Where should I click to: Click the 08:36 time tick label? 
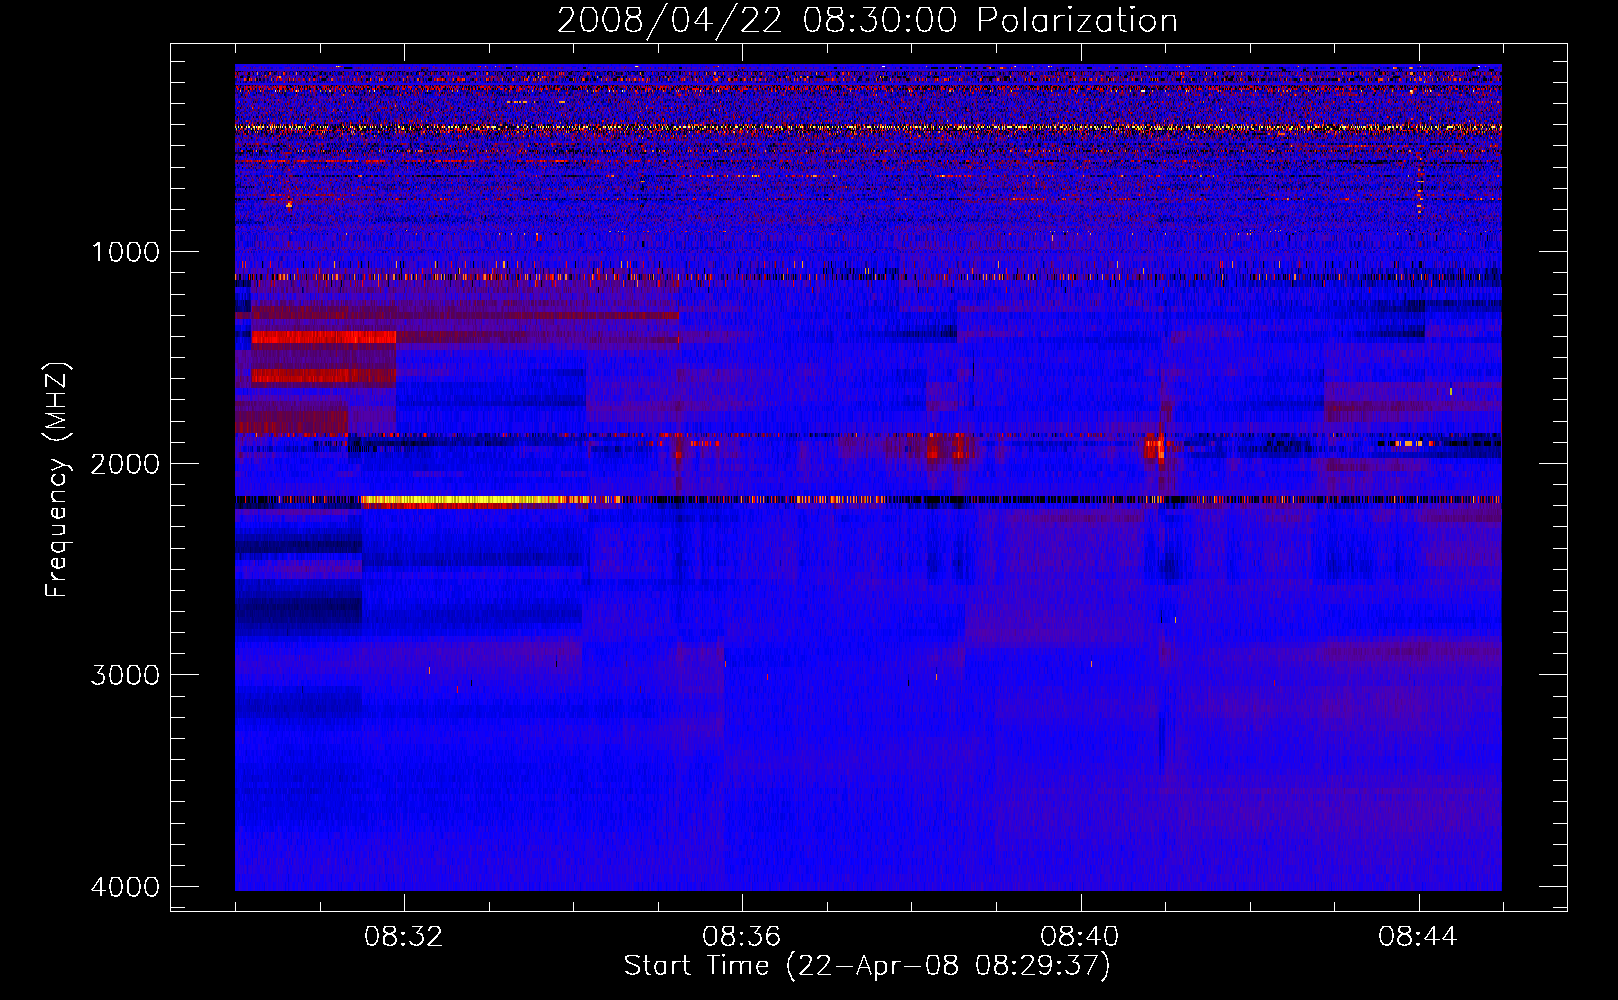click(x=741, y=937)
